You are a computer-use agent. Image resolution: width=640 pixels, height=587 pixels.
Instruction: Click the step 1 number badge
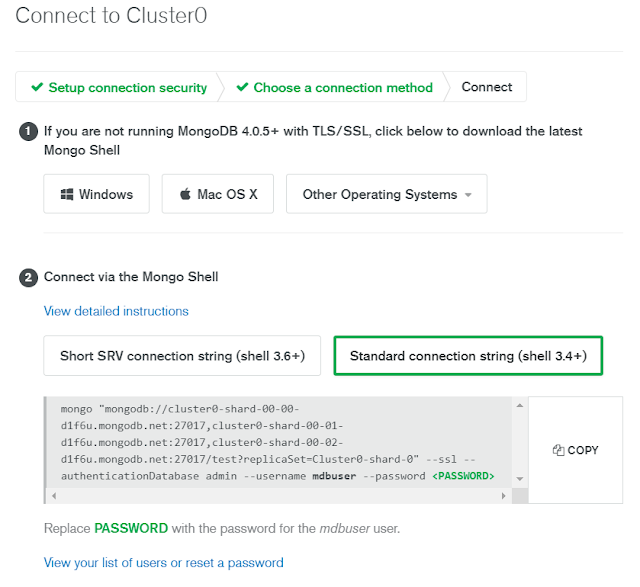point(29,131)
